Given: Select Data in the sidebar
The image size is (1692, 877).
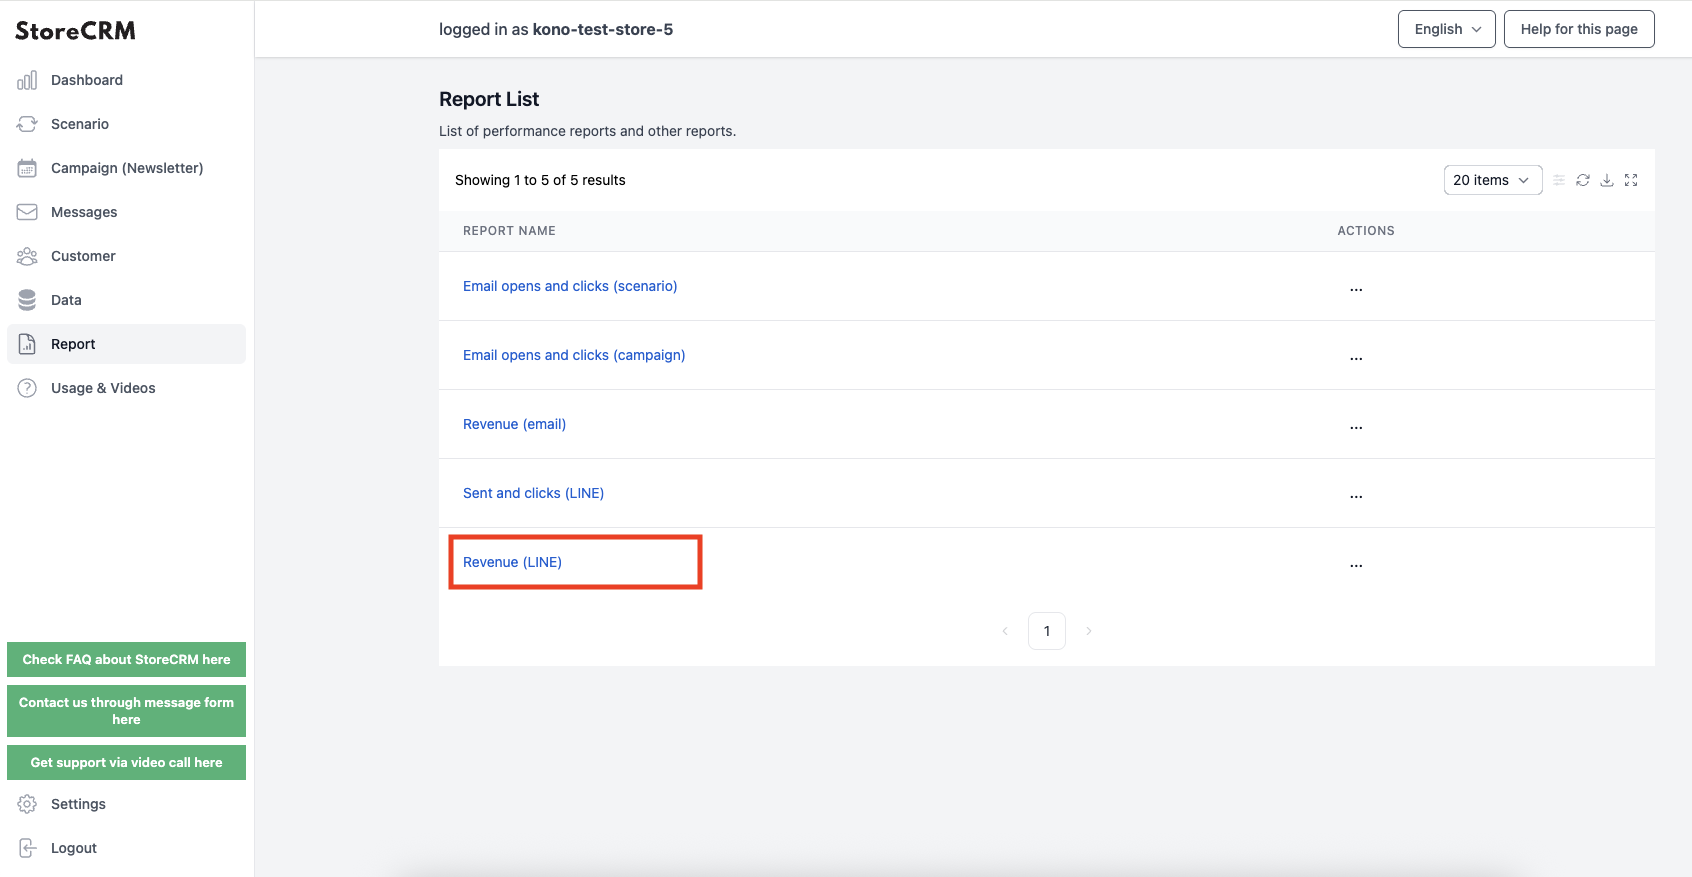Looking at the screenshot, I should (x=126, y=300).
